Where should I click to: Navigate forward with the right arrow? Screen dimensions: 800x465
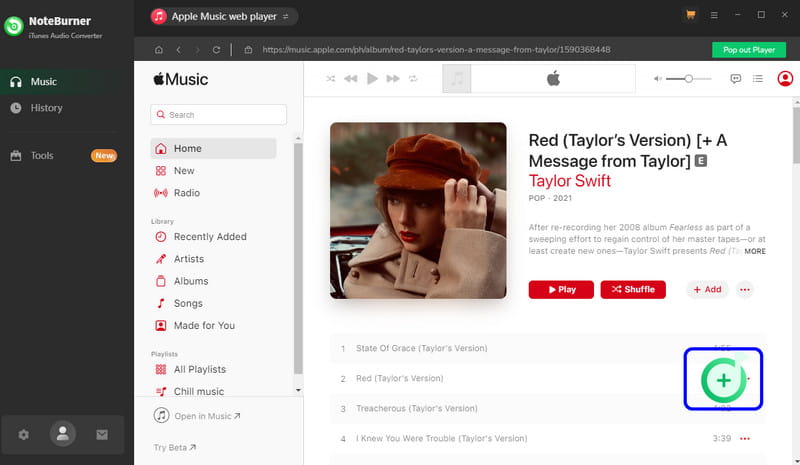[197, 50]
